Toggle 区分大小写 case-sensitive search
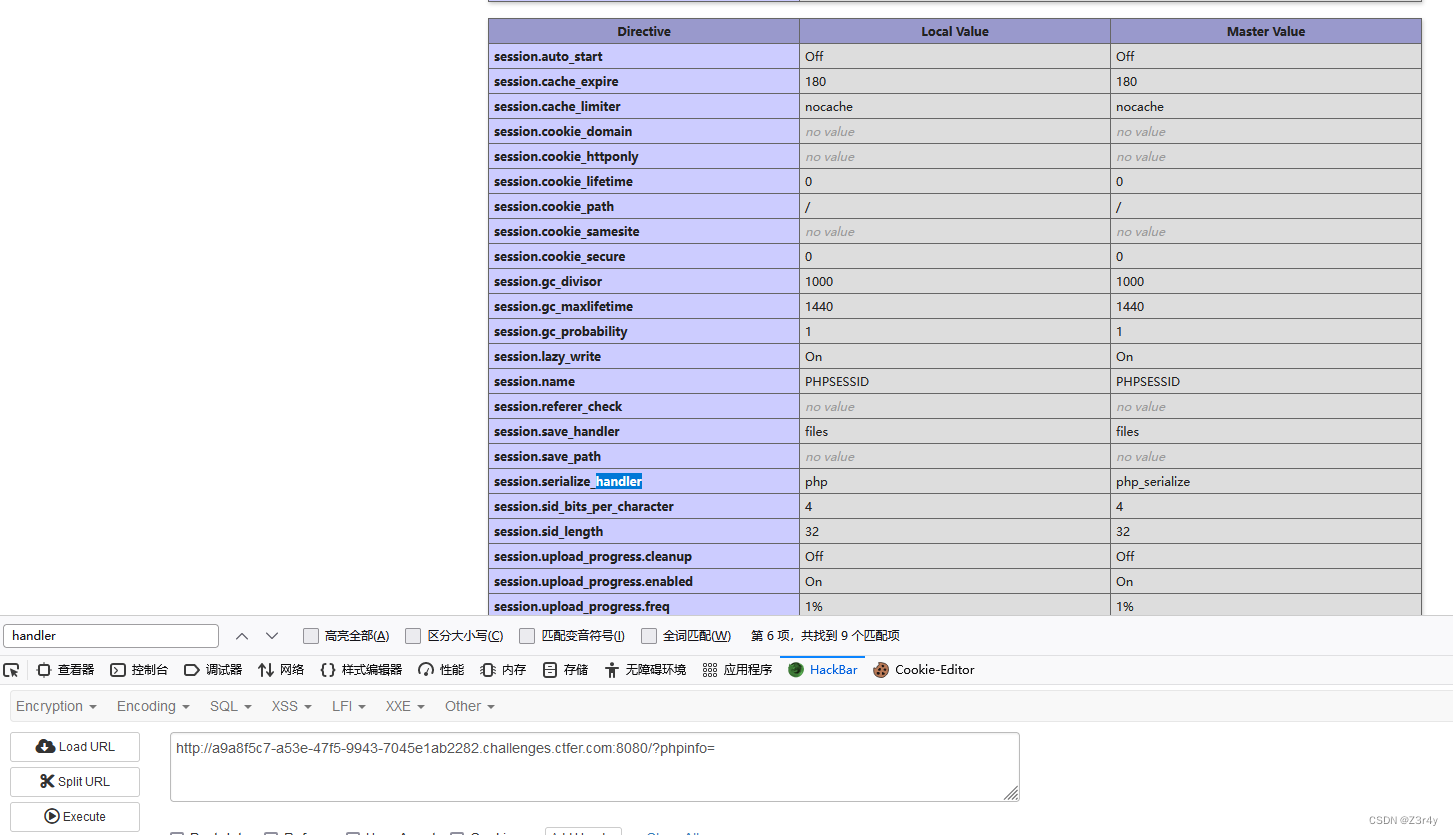 [x=413, y=635]
